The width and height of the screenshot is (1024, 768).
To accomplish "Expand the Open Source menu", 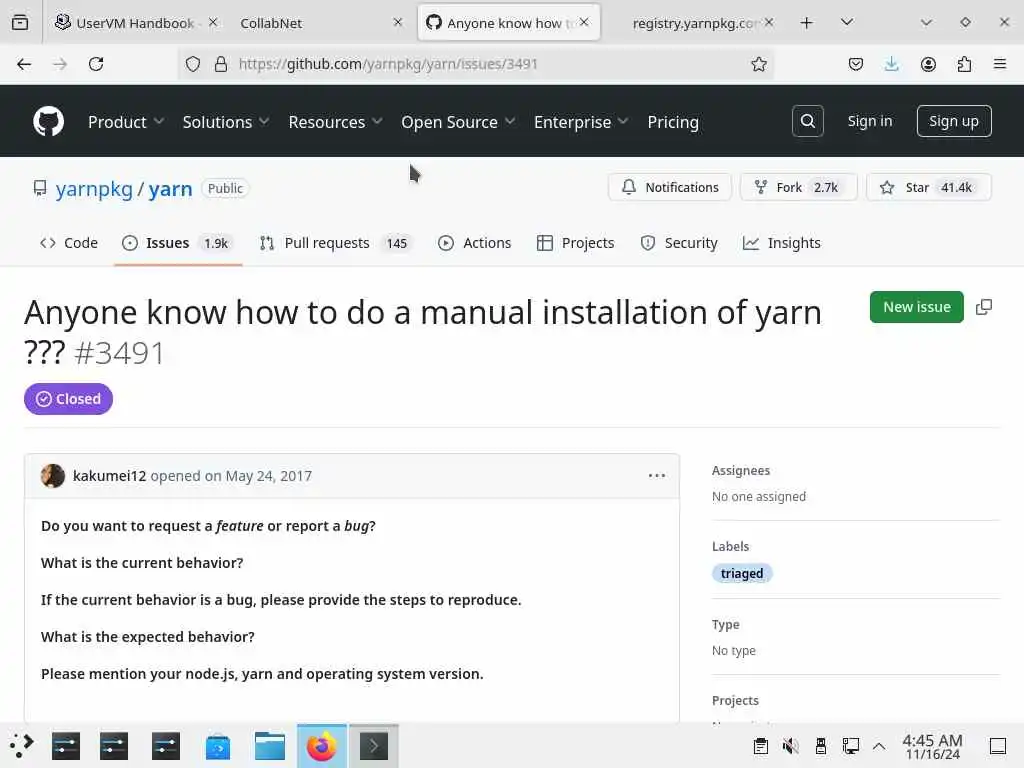I will click(x=458, y=122).
